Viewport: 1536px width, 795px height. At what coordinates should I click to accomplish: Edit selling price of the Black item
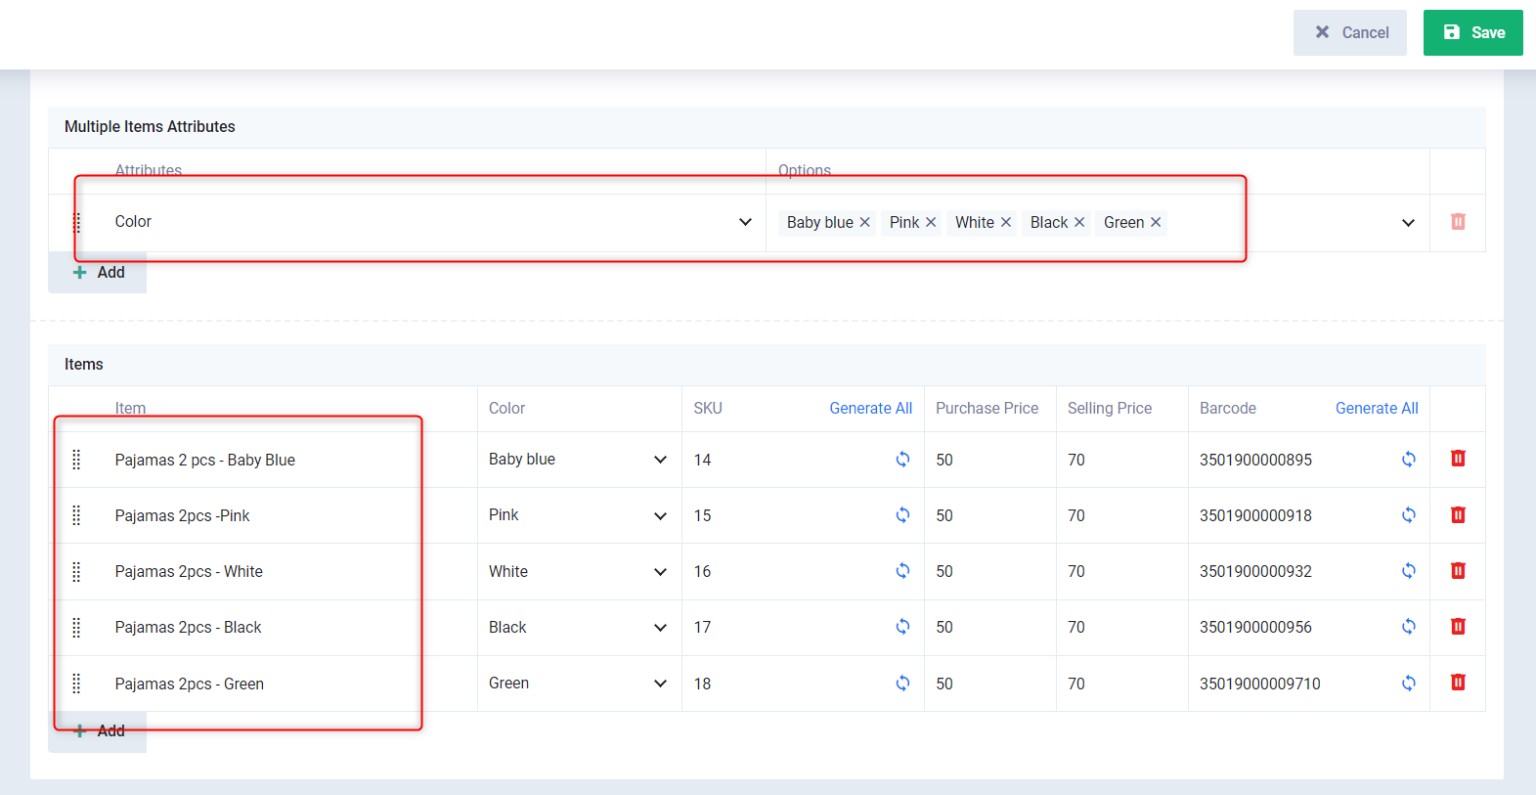pos(1120,627)
